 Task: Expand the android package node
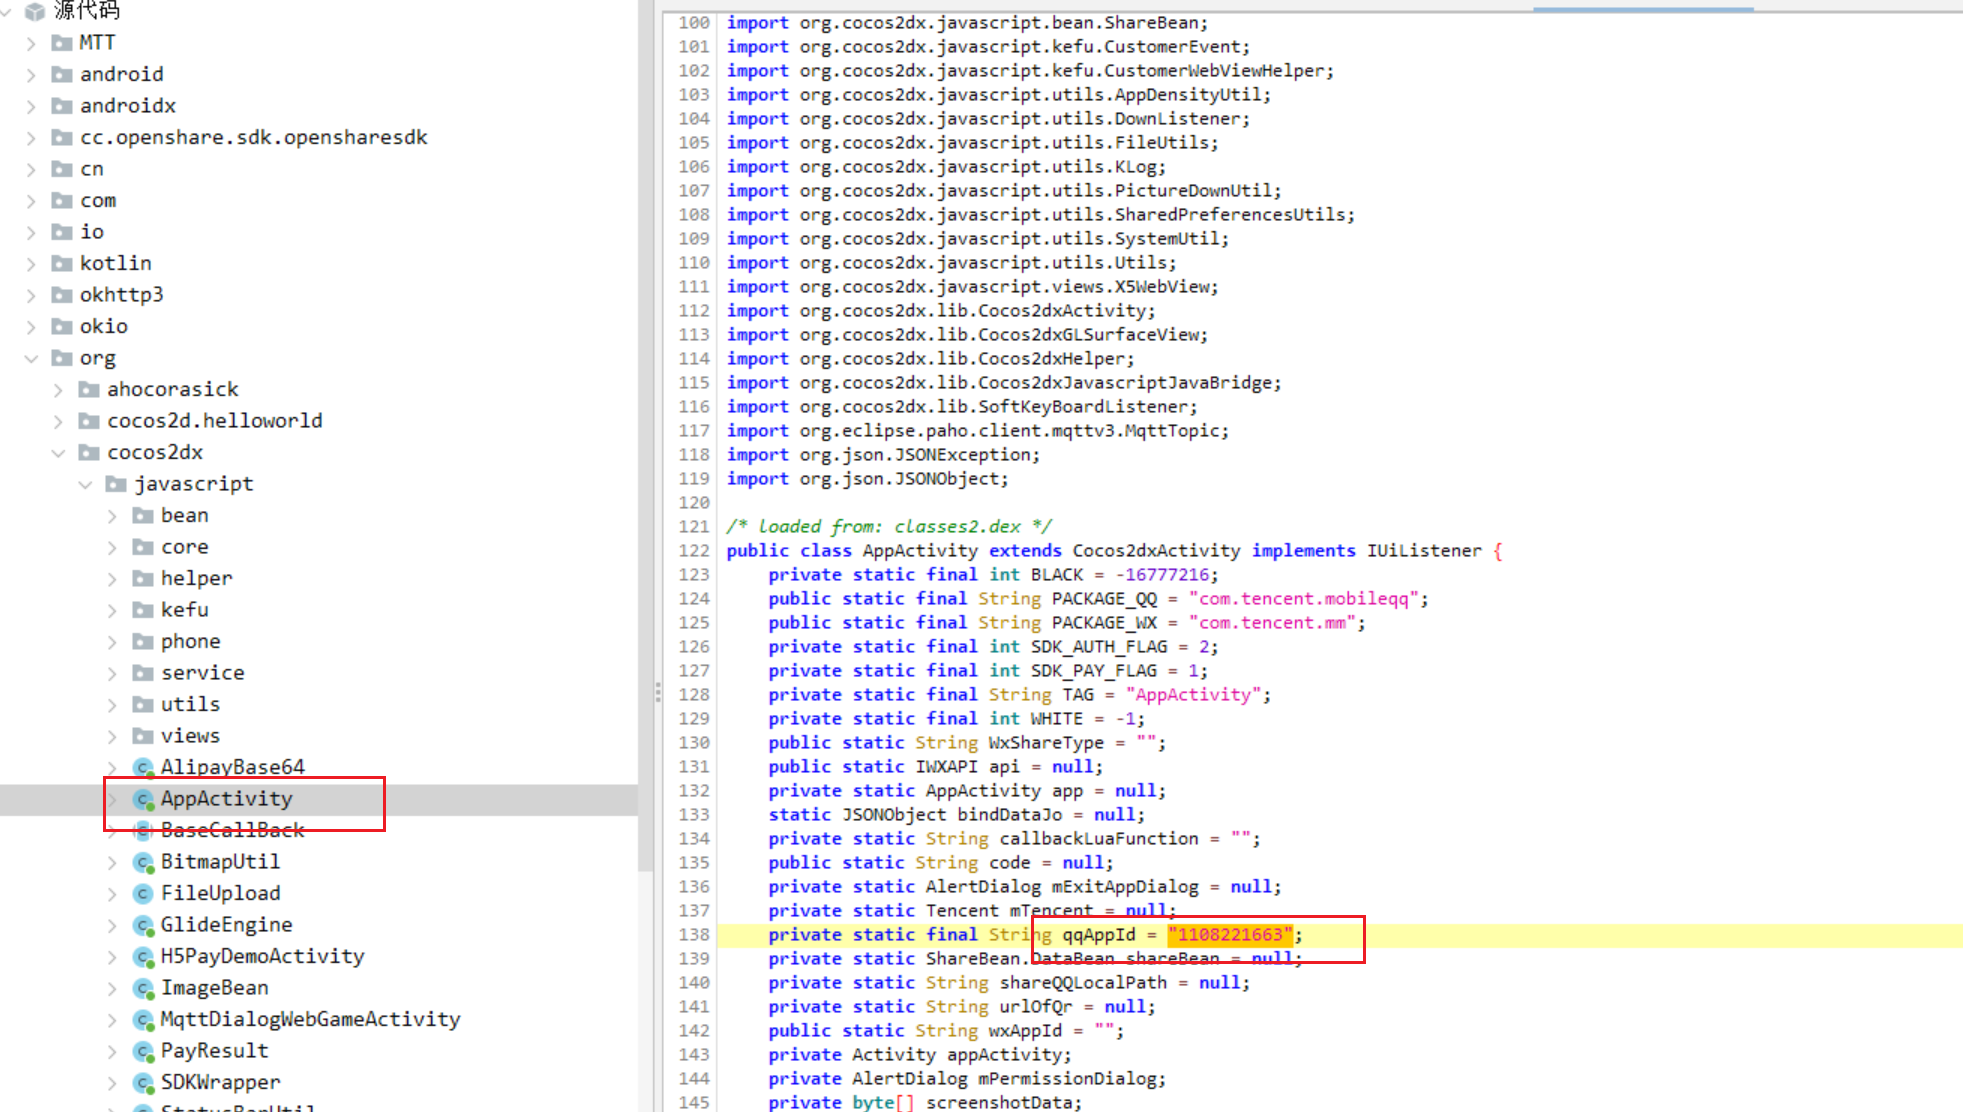(x=31, y=75)
